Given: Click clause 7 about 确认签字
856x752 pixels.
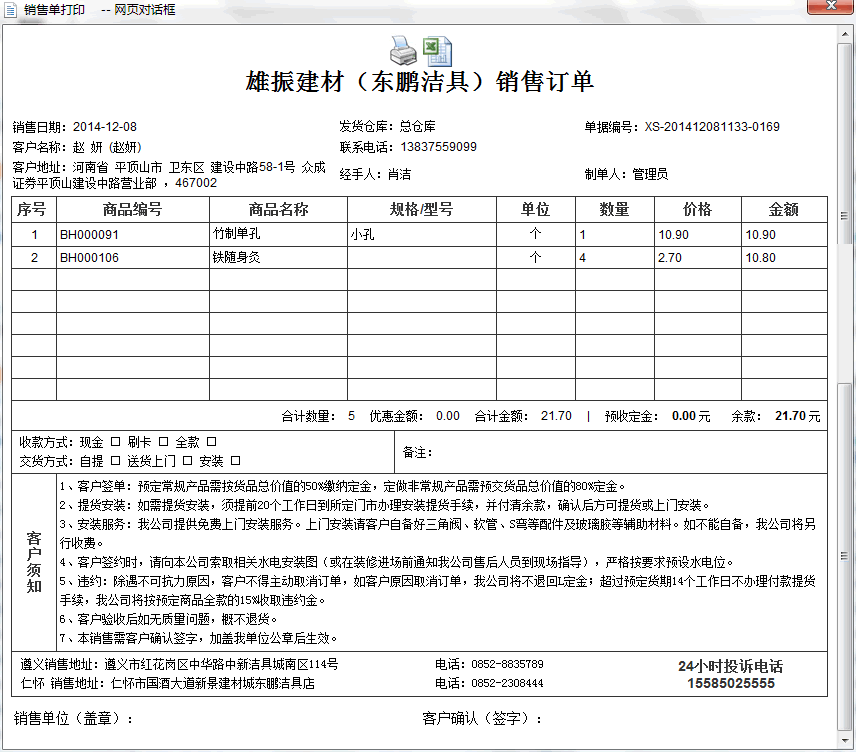Looking at the screenshot, I should tap(199, 638).
